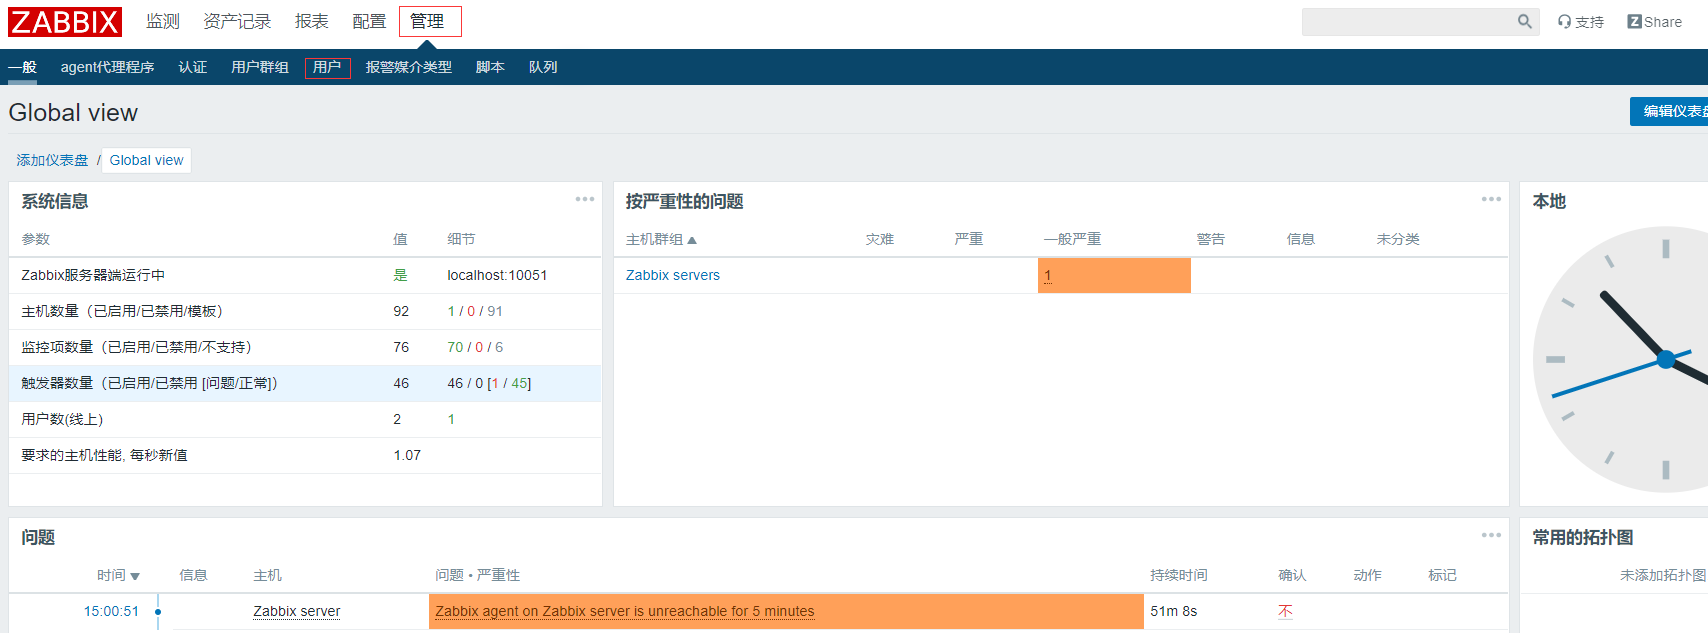Click the 1 / 0 / 91 hosts detail

pos(475,311)
